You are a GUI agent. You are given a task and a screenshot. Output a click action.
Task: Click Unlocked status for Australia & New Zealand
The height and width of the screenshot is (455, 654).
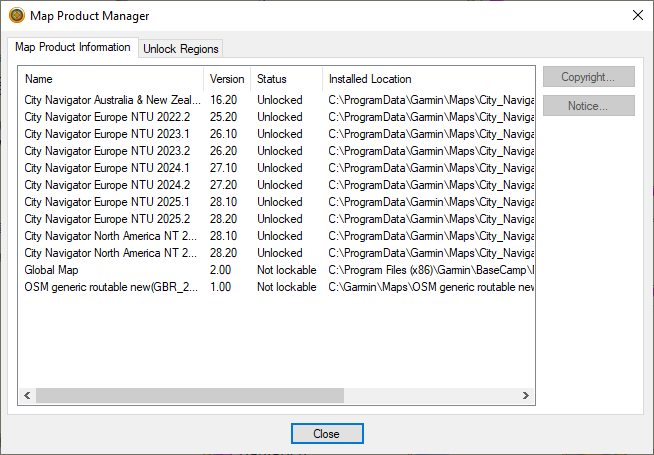click(x=279, y=100)
